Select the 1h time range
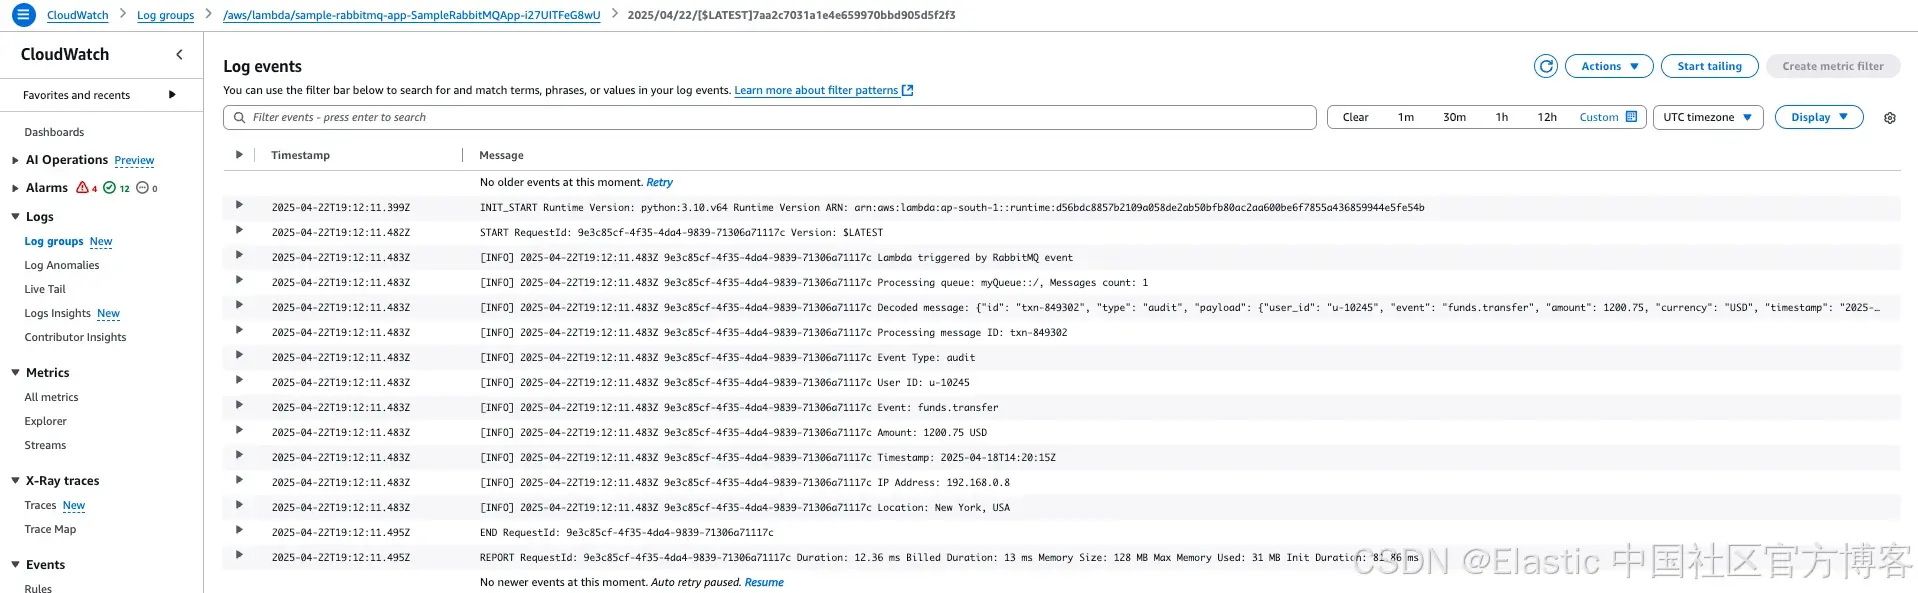The image size is (1918, 593). pos(1502,117)
